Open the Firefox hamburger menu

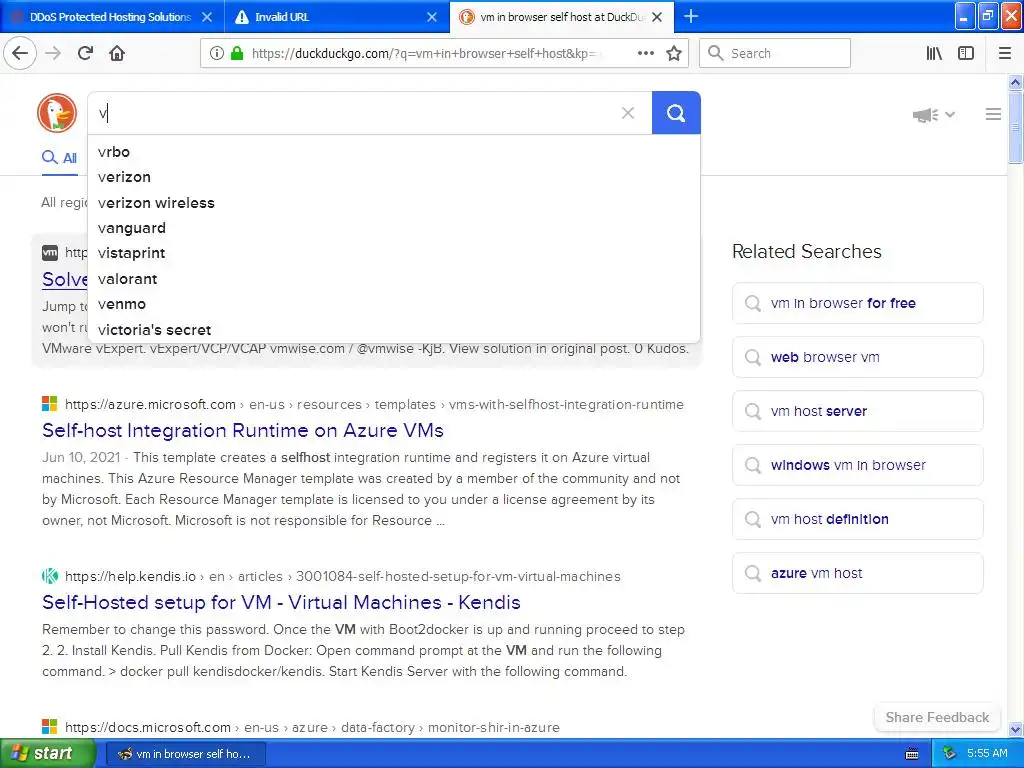pos(1005,53)
